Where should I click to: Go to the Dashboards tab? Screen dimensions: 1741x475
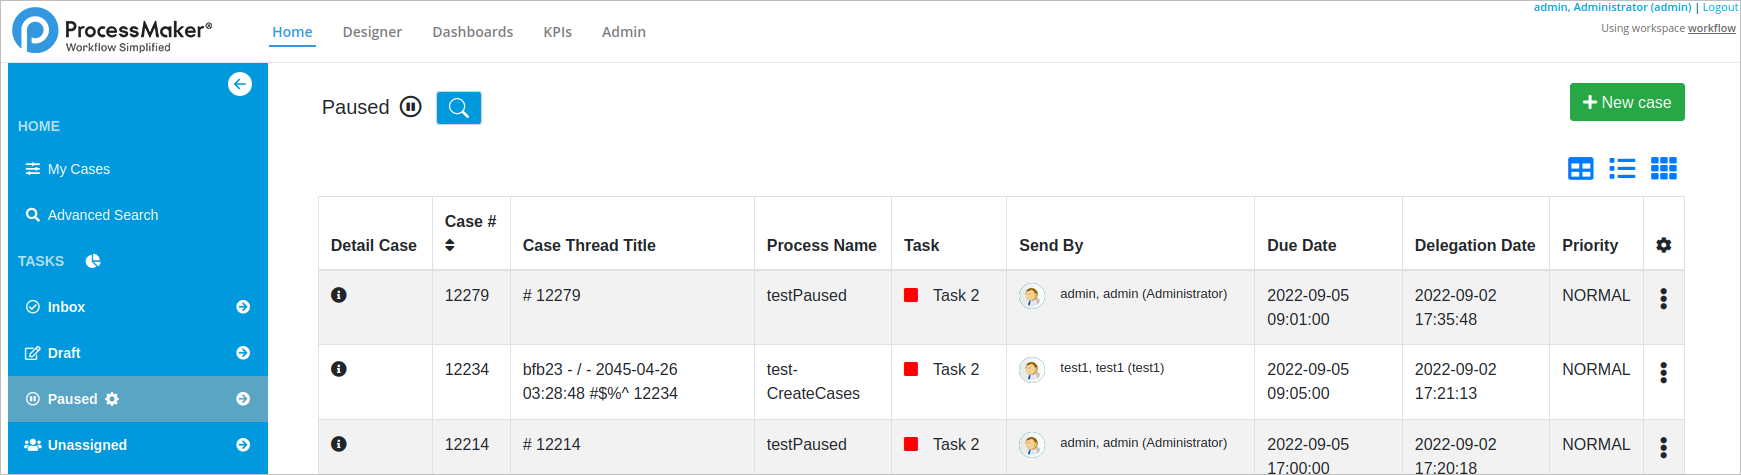pyautogui.click(x=472, y=32)
